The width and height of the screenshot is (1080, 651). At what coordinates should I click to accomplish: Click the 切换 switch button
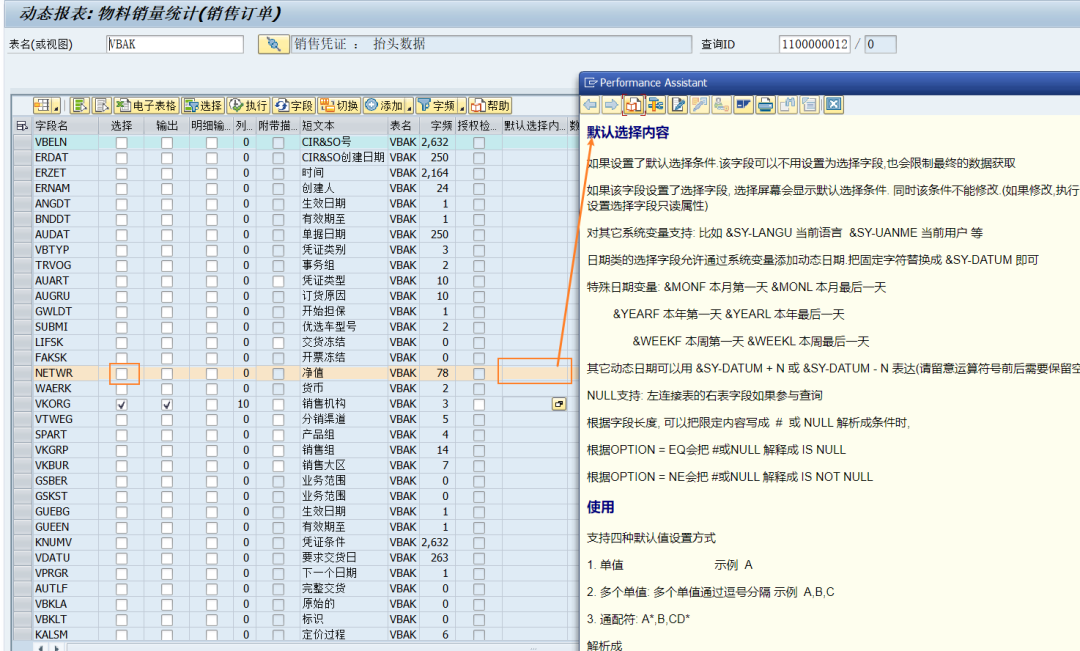pos(339,105)
